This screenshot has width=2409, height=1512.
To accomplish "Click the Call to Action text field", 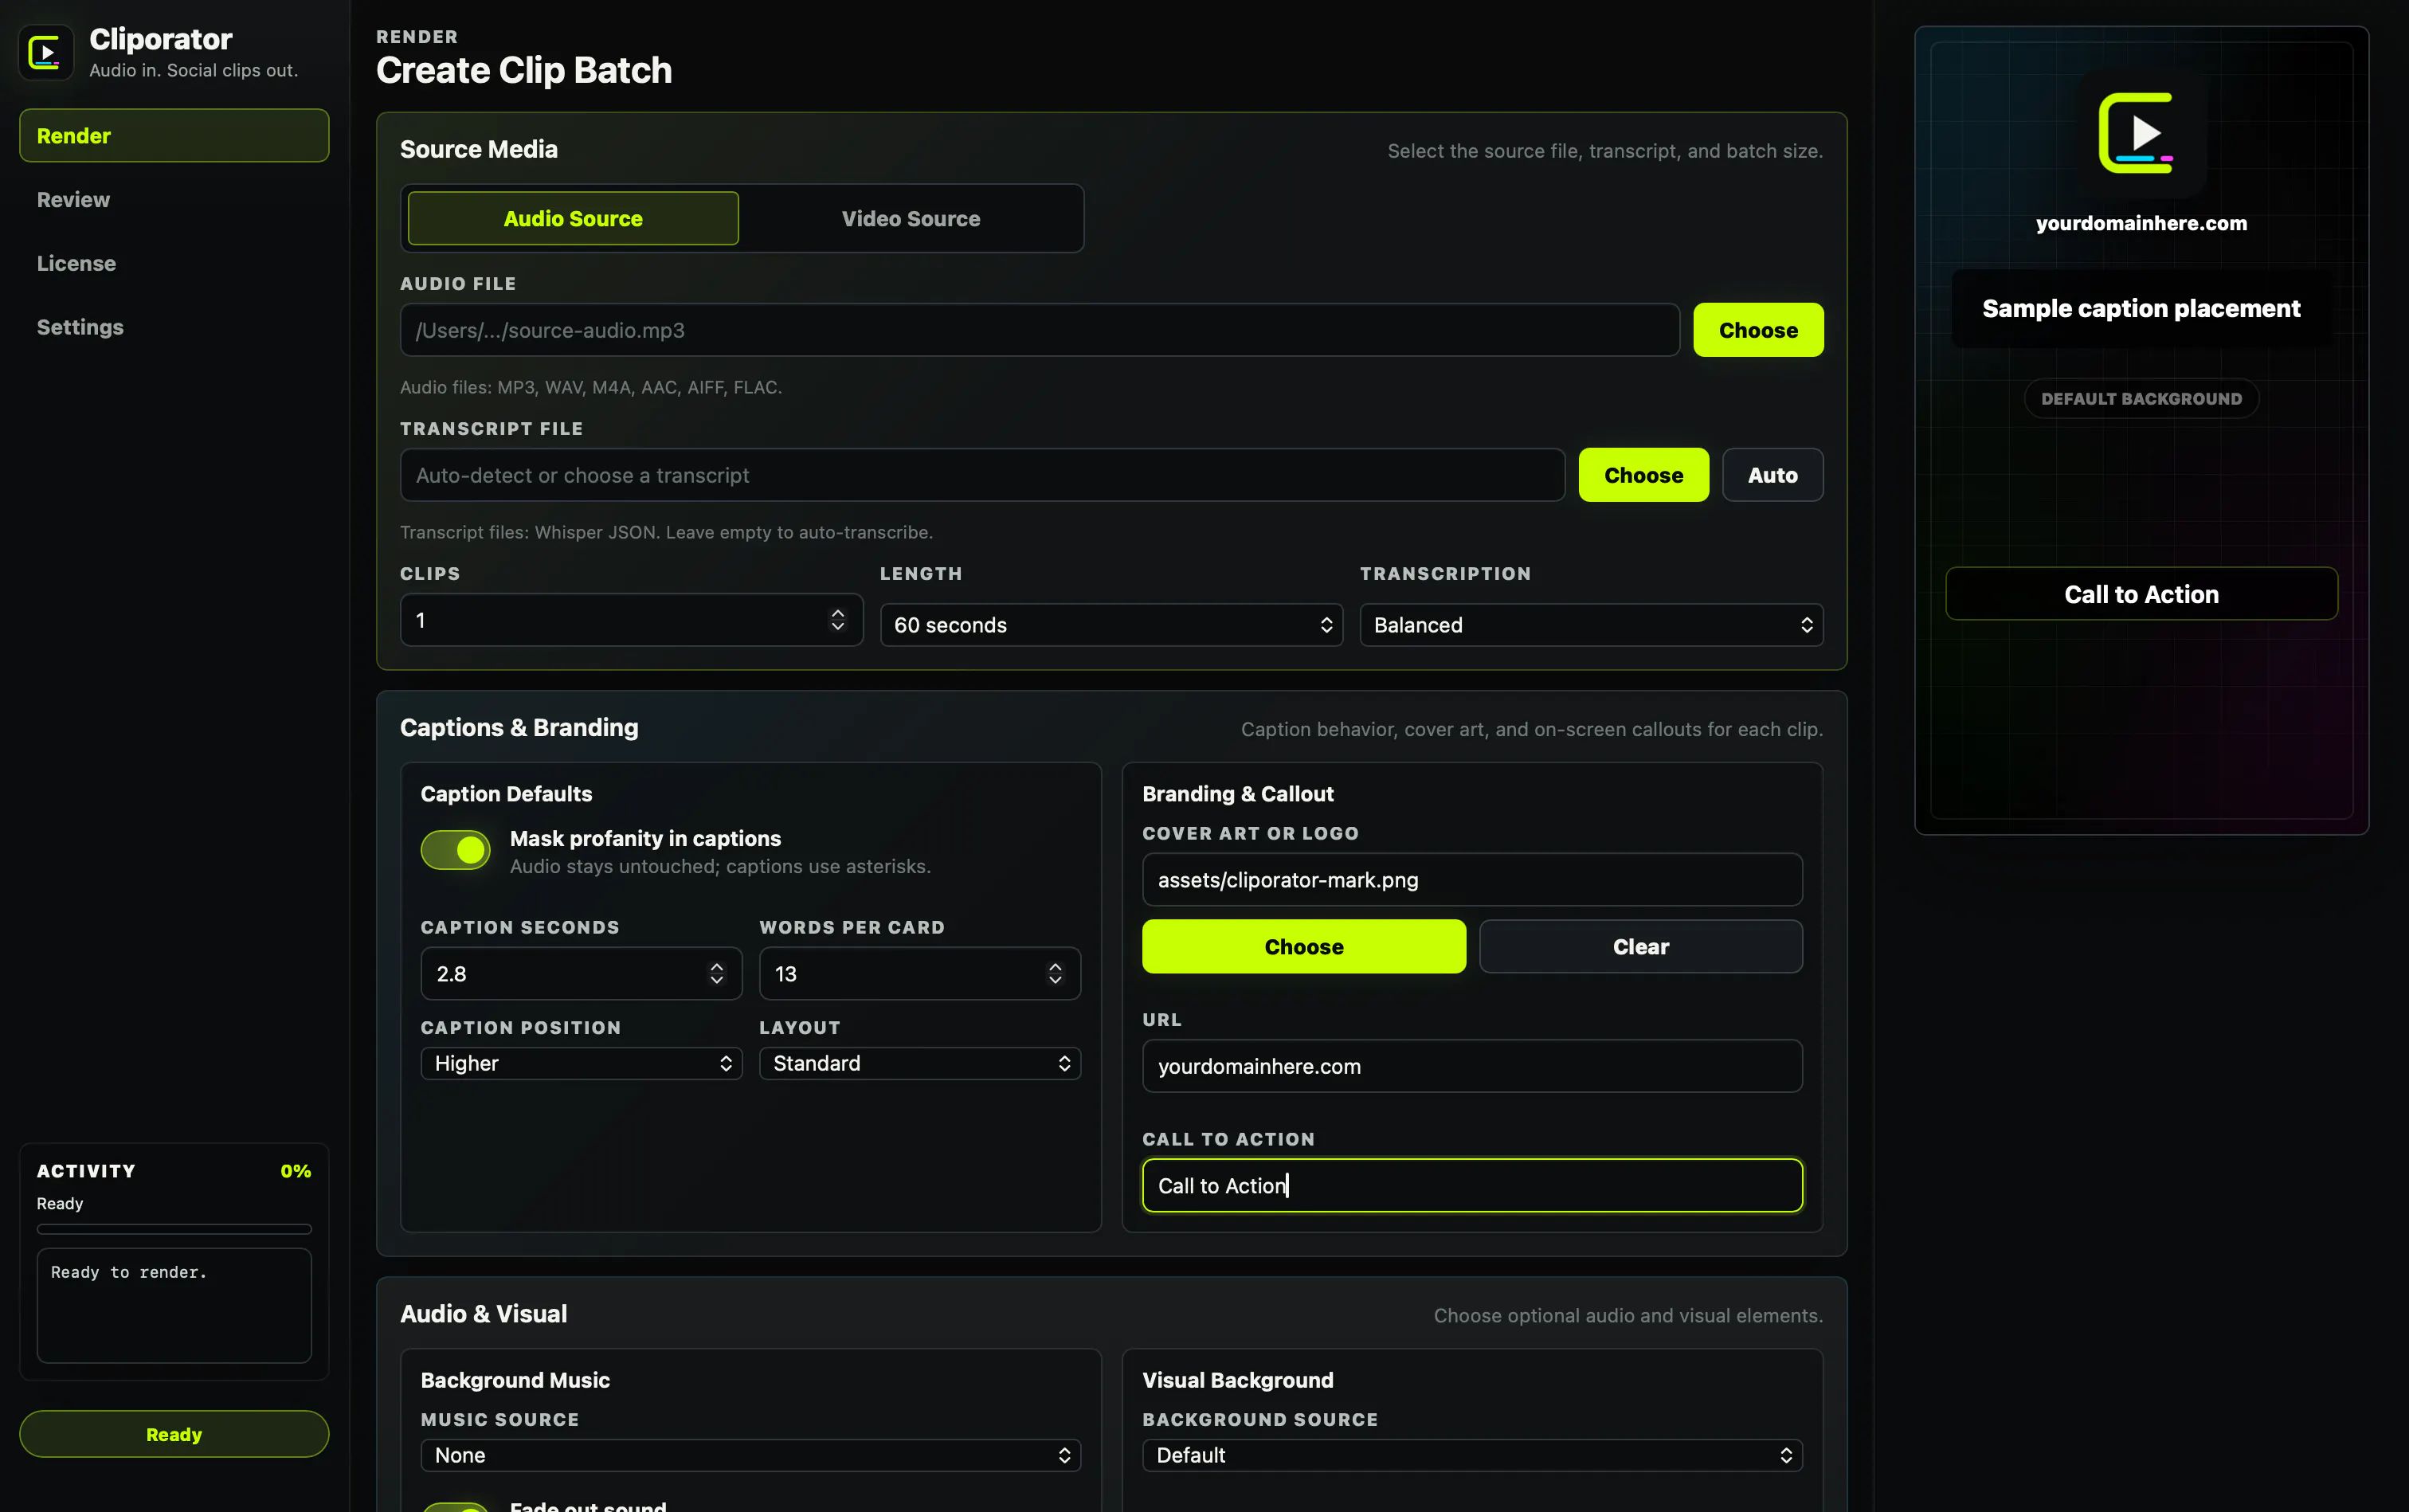I will point(1472,1186).
